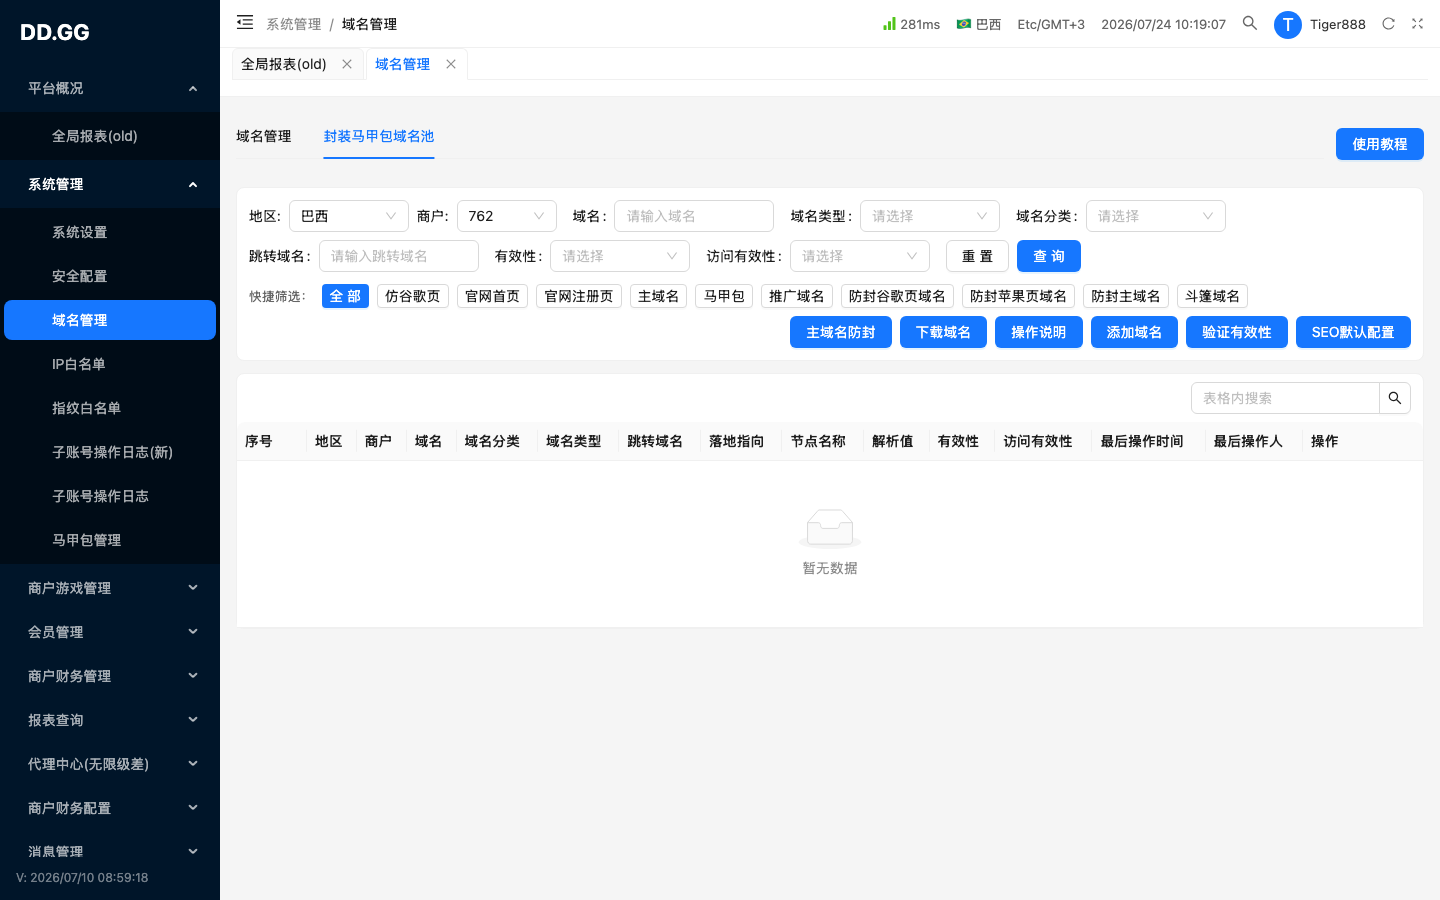This screenshot has height=900, width=1440.
Task: Select the 防封苹果页域名 quick filter
Action: coord(1018,296)
